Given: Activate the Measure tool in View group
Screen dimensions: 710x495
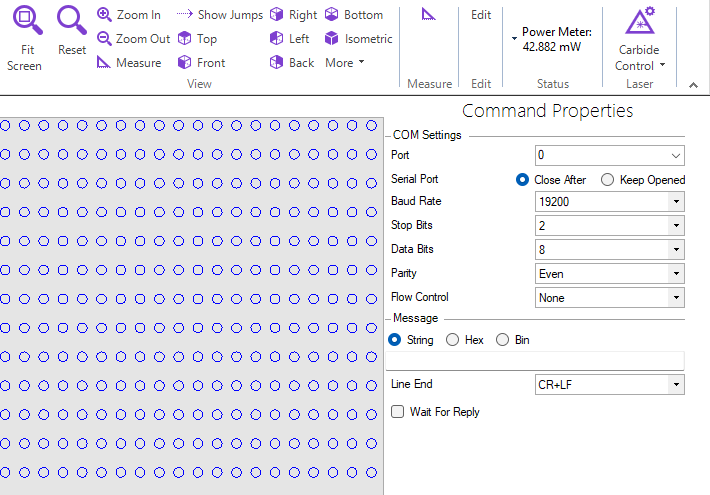Looking at the screenshot, I should (129, 63).
